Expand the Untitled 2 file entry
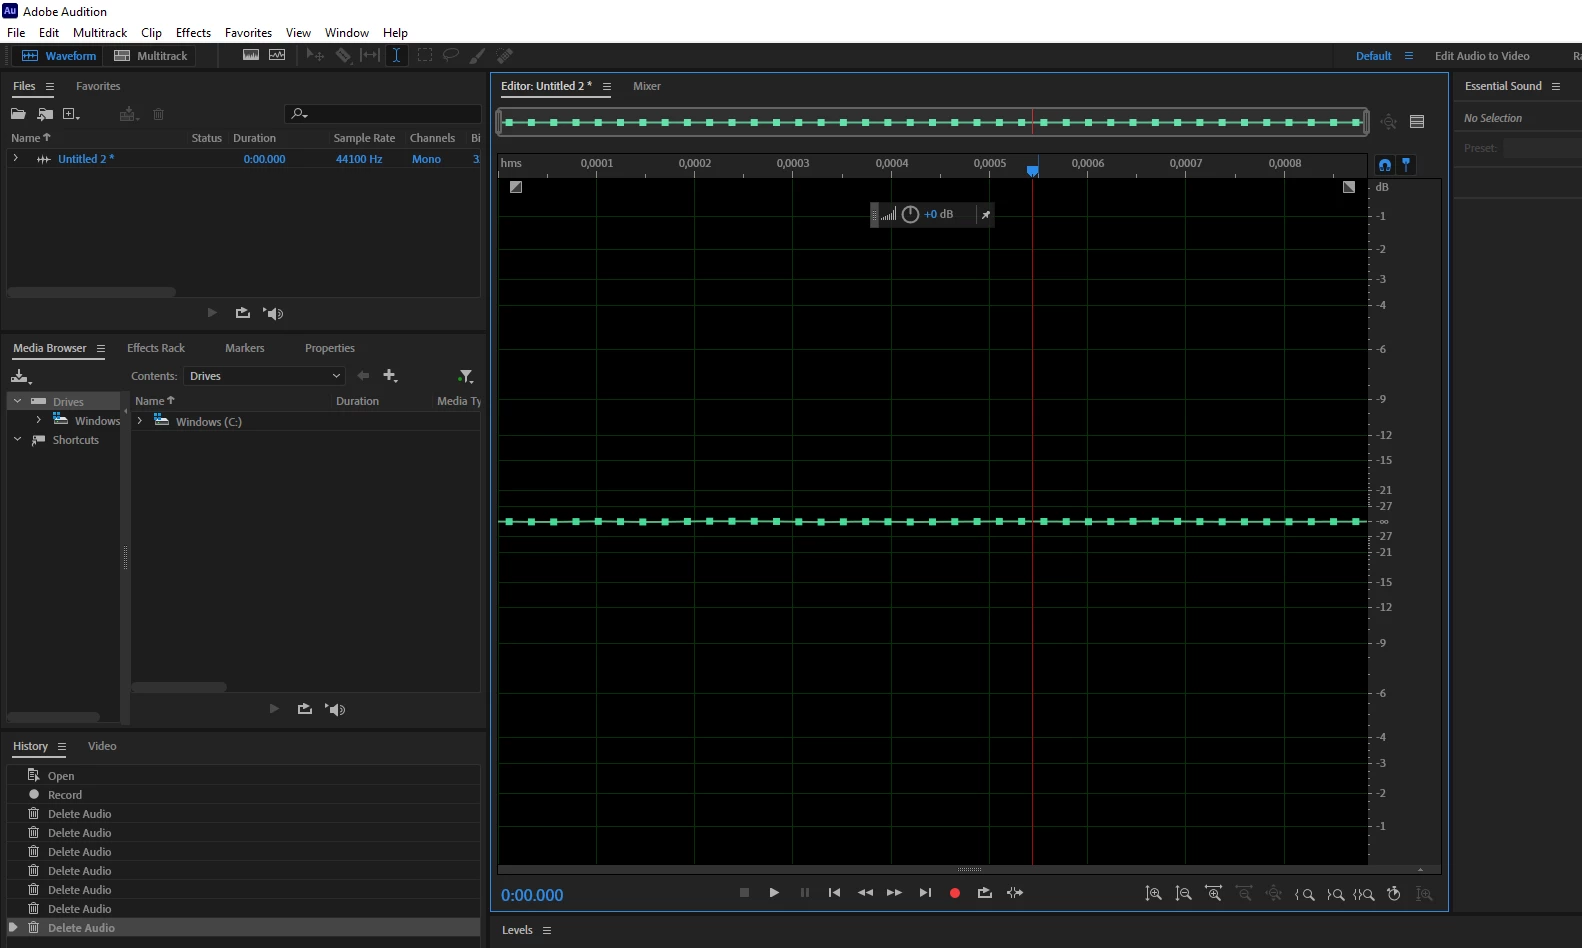This screenshot has width=1582, height=948. click(16, 158)
